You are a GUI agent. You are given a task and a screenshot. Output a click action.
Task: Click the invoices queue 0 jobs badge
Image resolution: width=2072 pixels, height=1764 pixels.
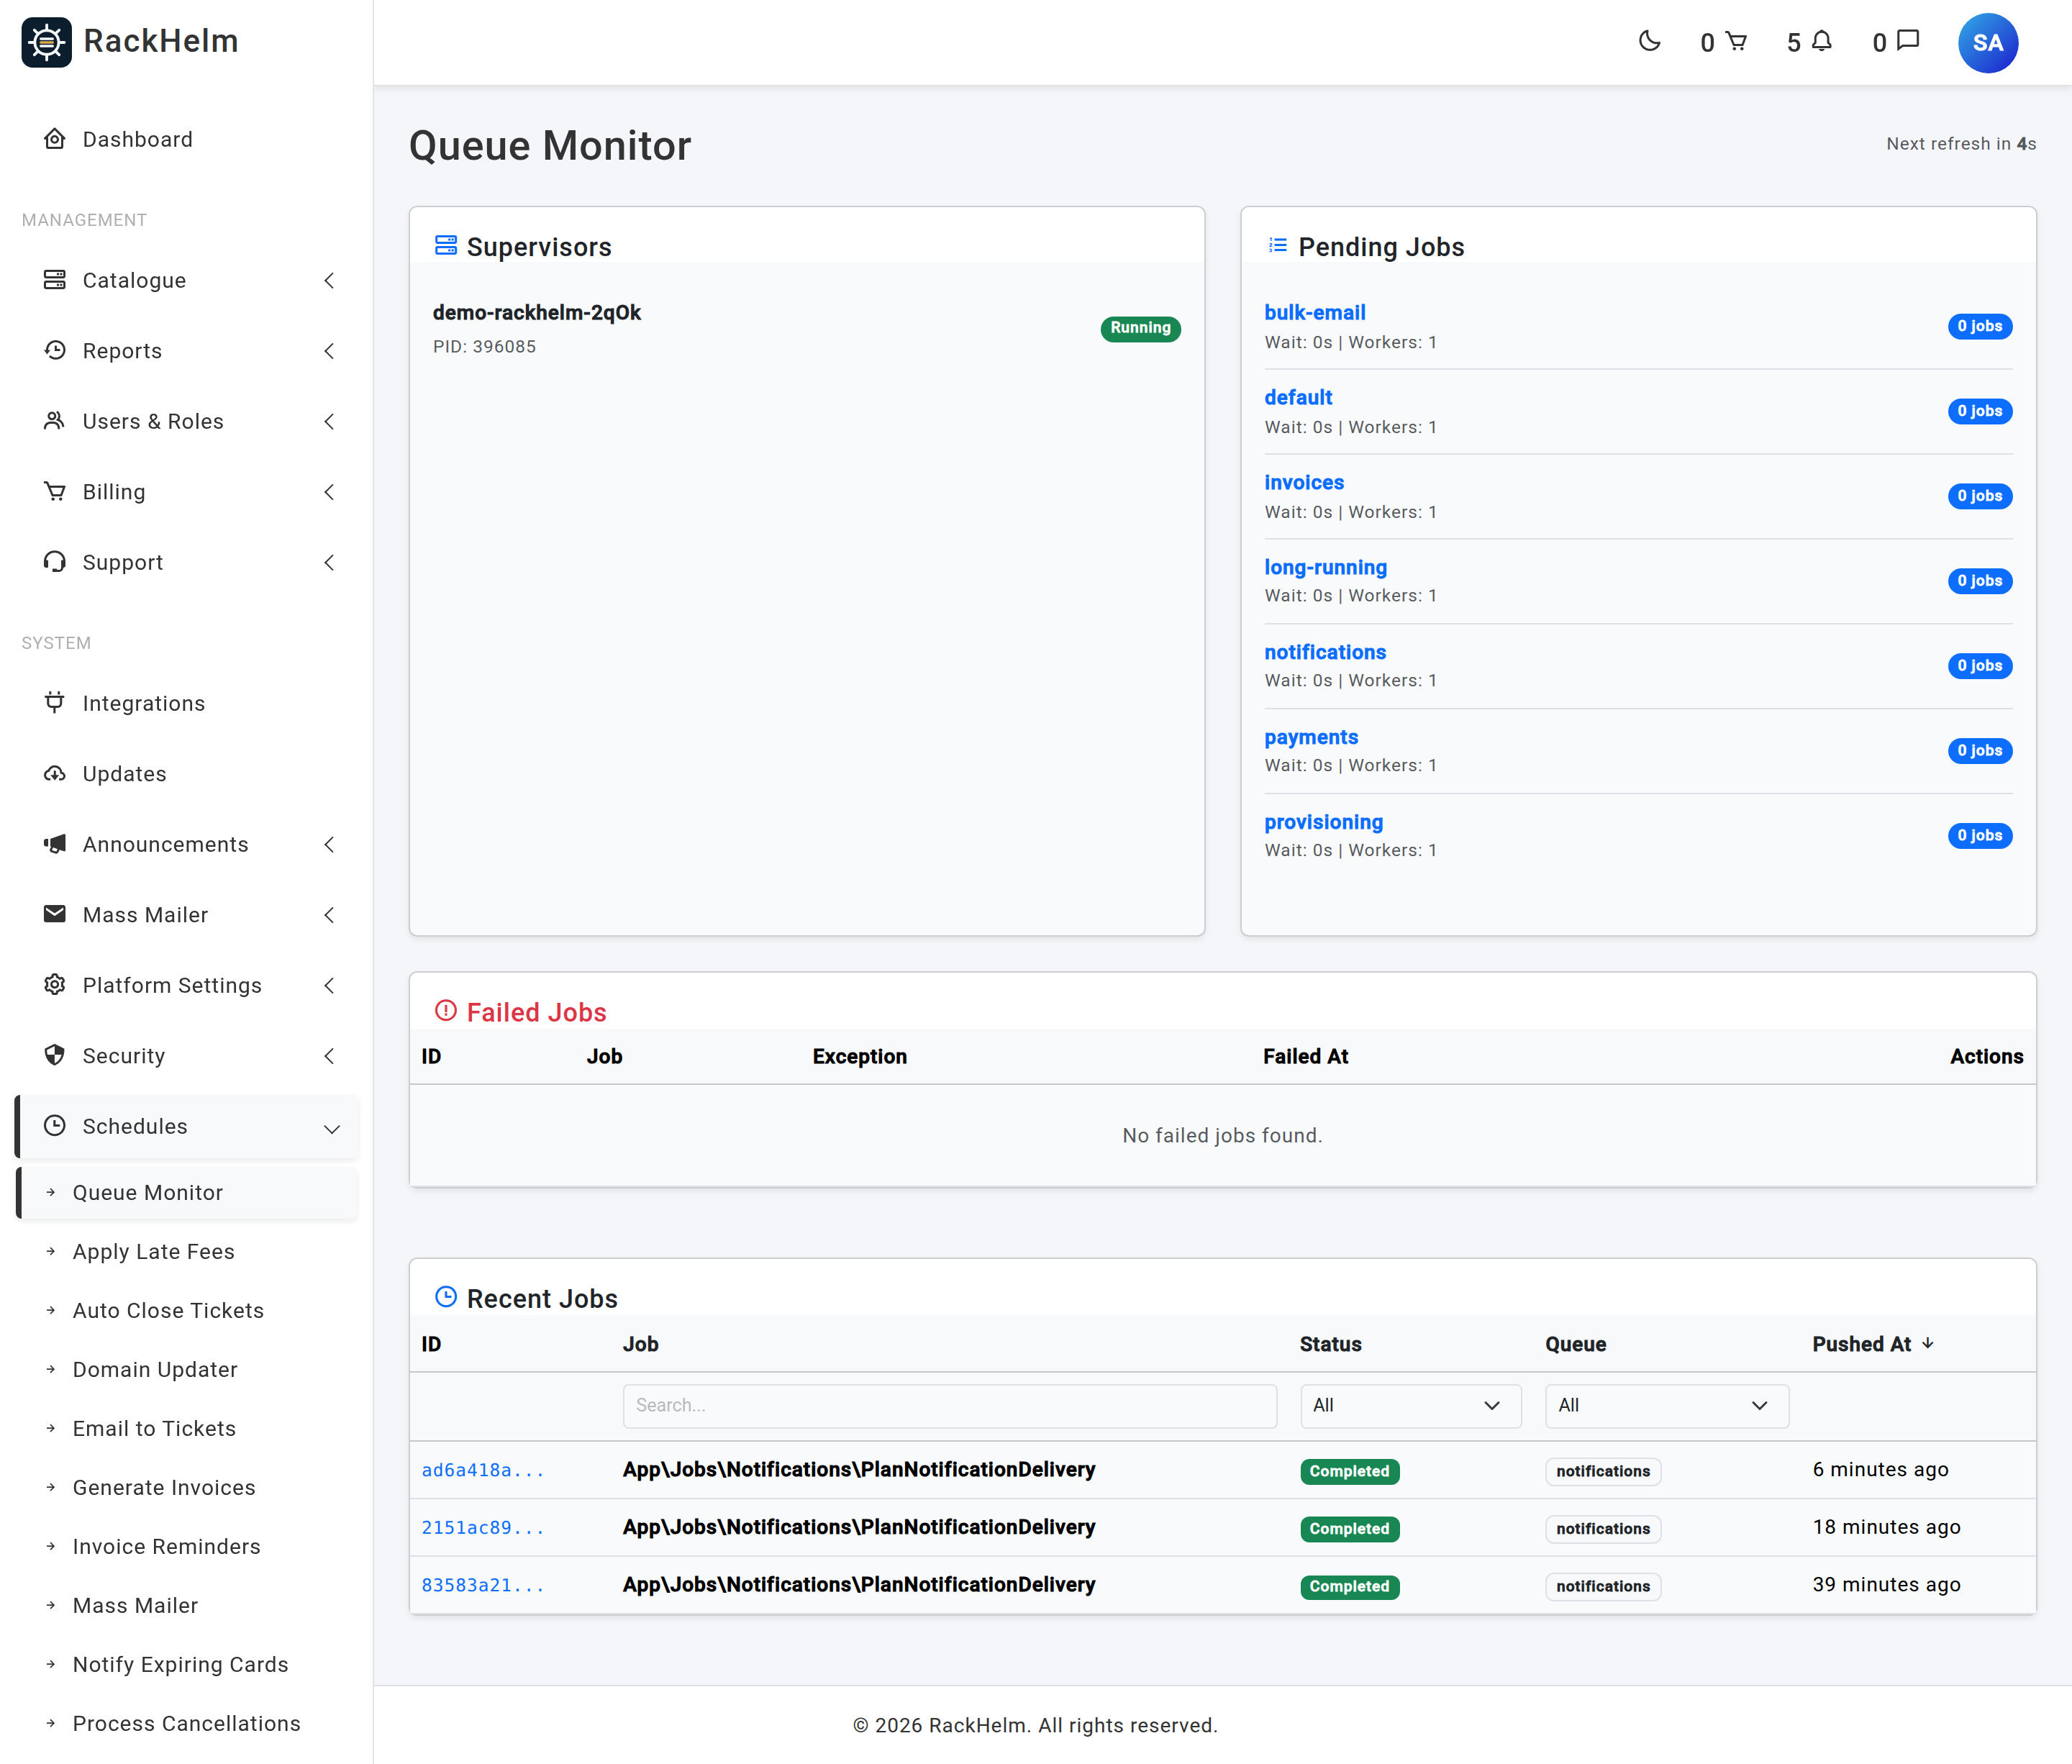[x=1980, y=496]
